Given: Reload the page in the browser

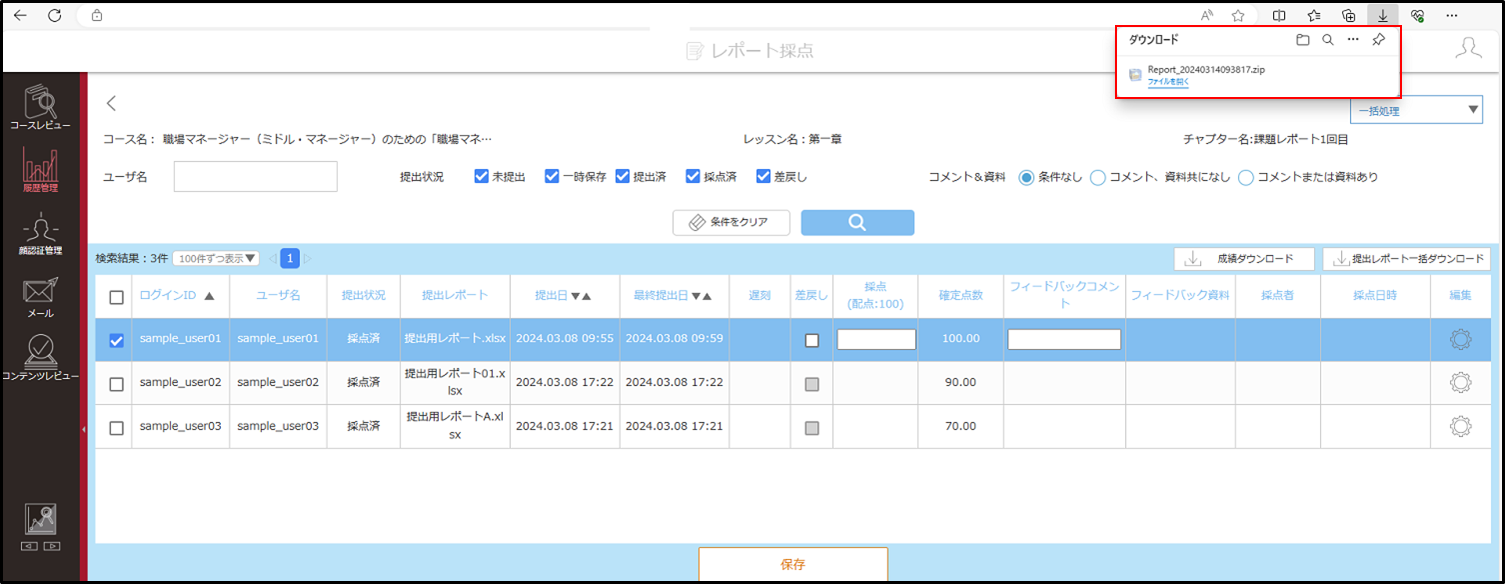Looking at the screenshot, I should pos(55,15).
